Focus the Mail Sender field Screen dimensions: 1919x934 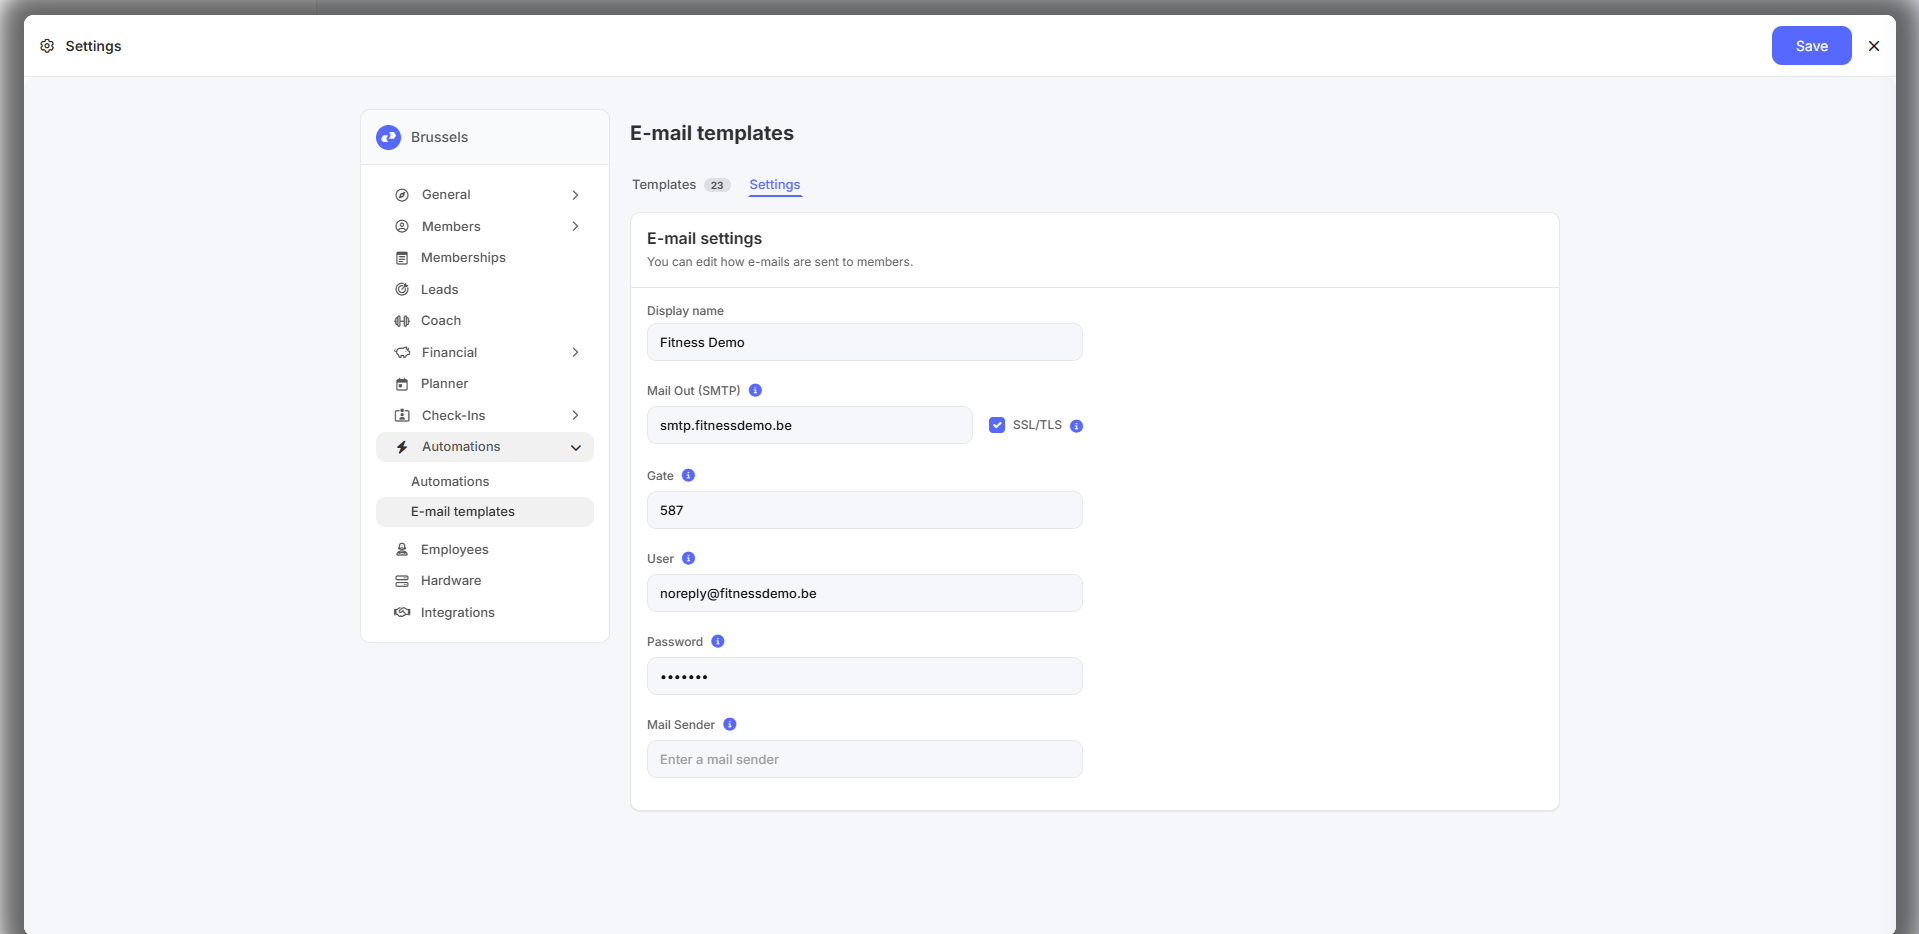[865, 759]
